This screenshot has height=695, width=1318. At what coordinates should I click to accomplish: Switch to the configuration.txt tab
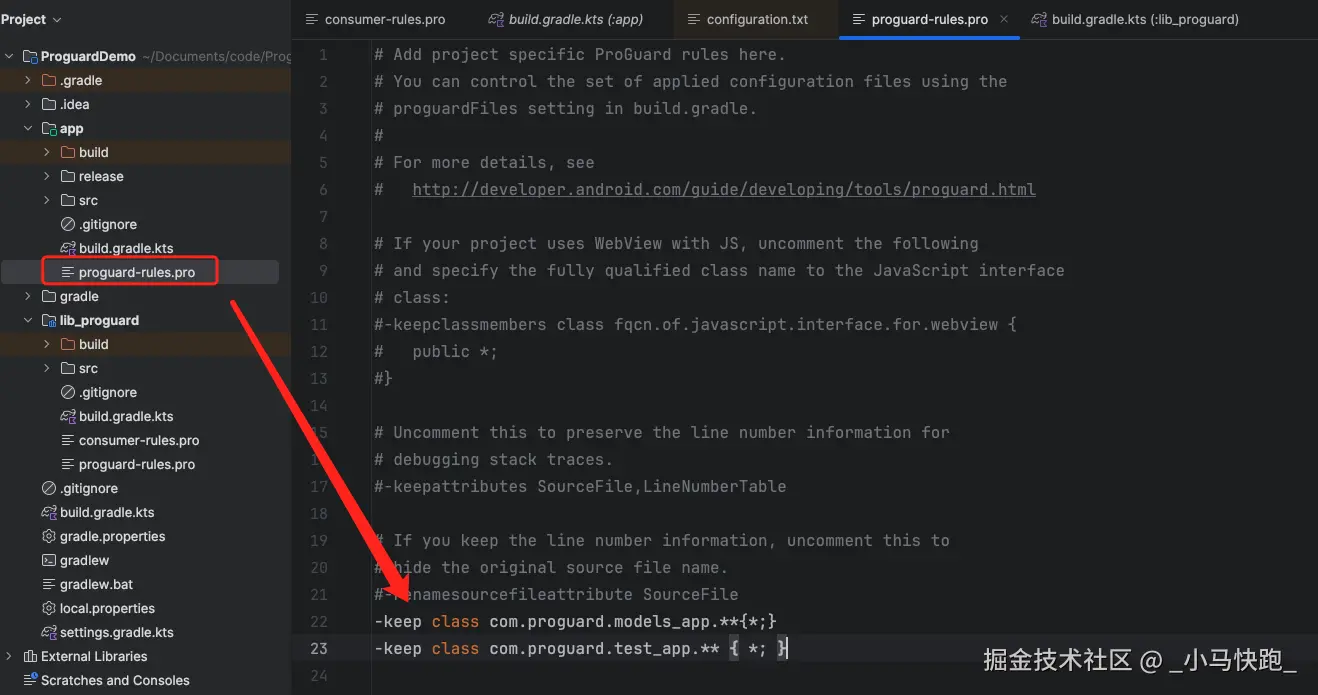[x=756, y=19]
